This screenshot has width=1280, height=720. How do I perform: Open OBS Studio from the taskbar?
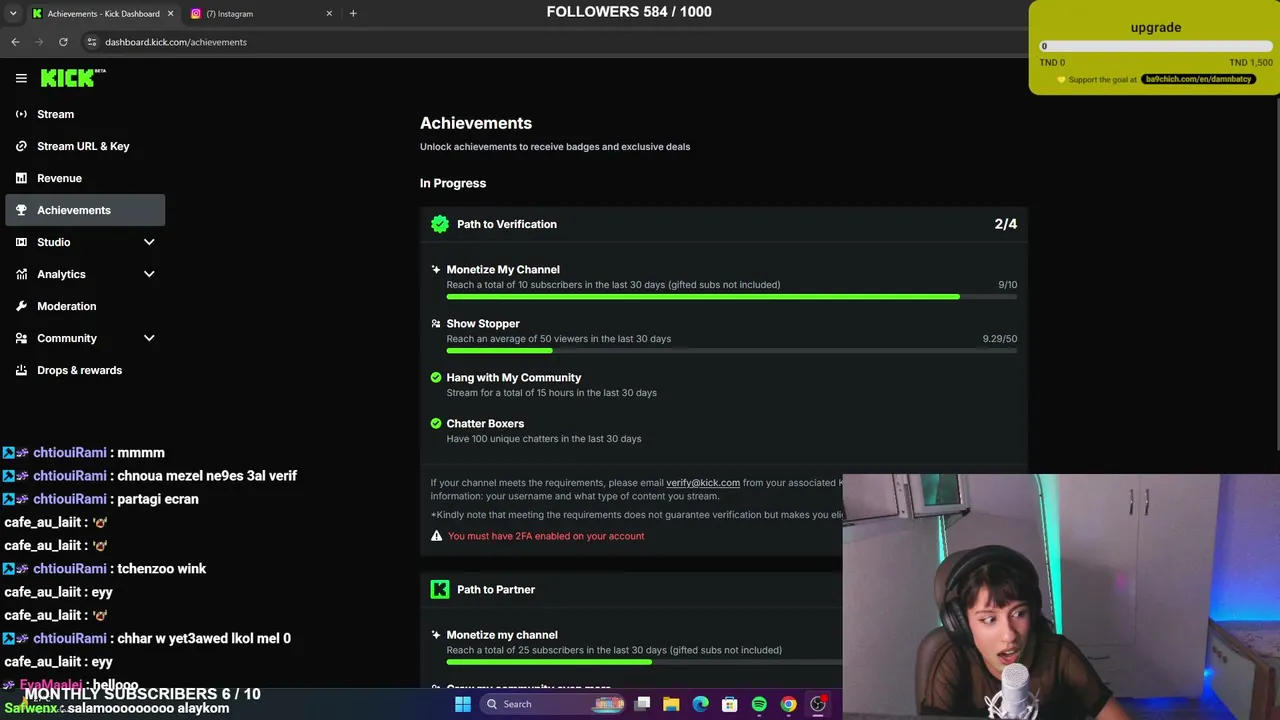click(x=818, y=704)
